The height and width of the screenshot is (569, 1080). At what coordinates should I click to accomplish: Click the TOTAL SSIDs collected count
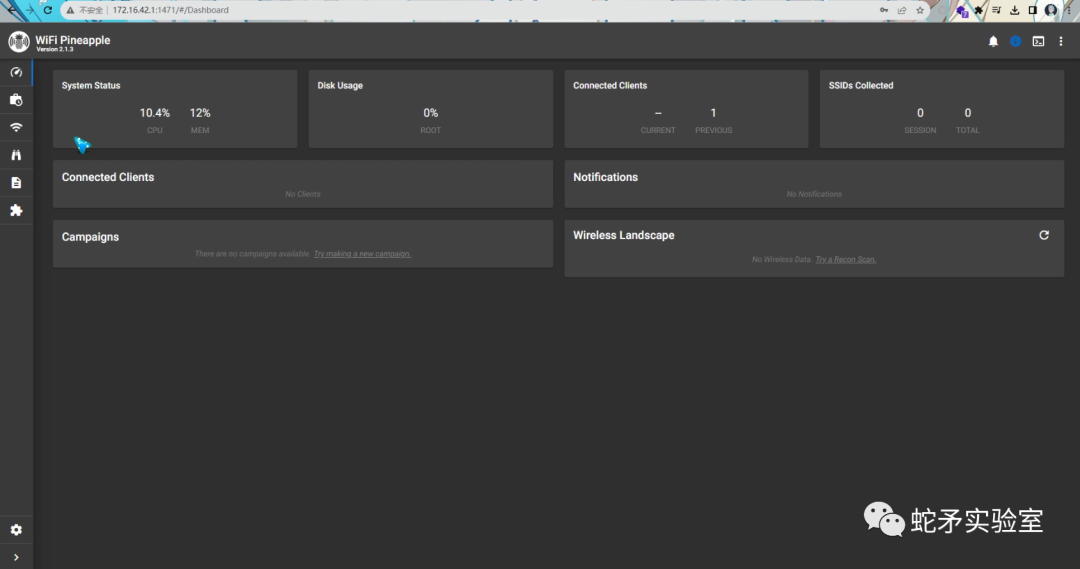[968, 113]
